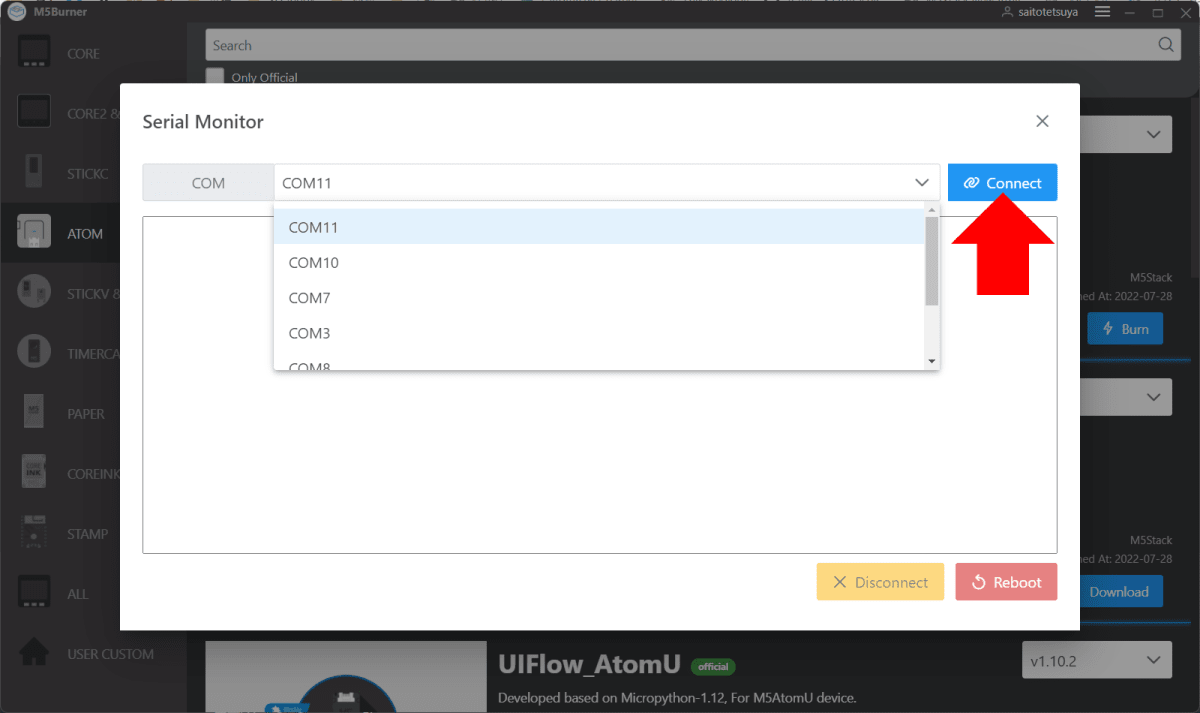Open the STICKV device category
Image resolution: width=1200 pixels, height=713 pixels.
(93, 293)
